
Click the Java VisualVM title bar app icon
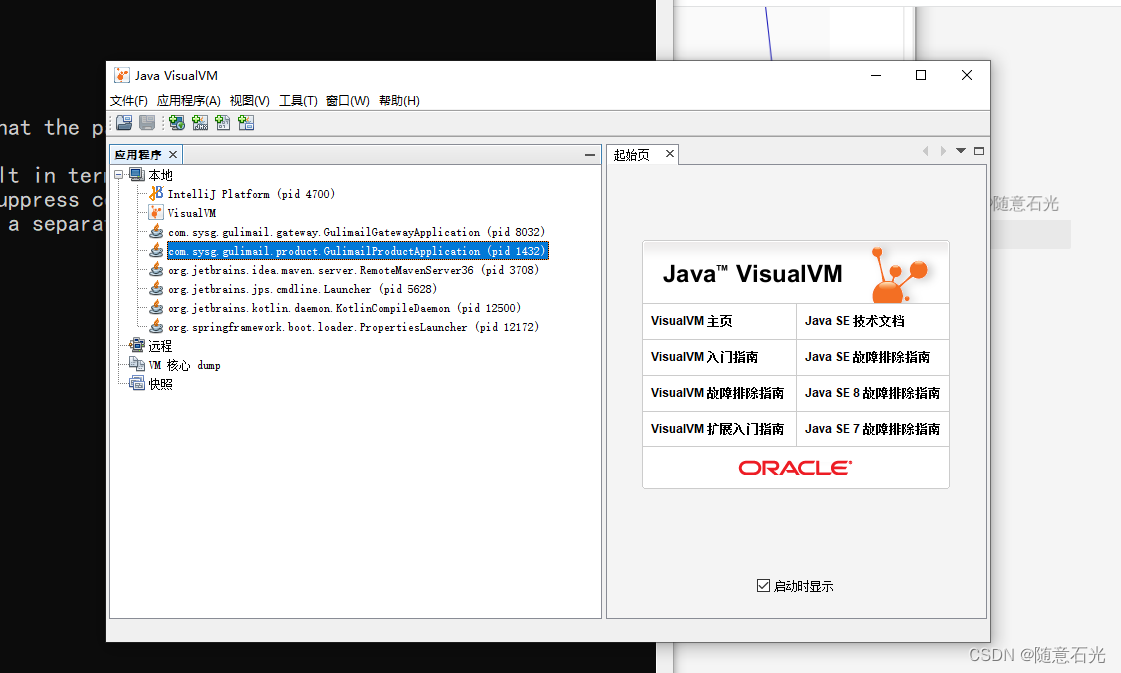[122, 76]
